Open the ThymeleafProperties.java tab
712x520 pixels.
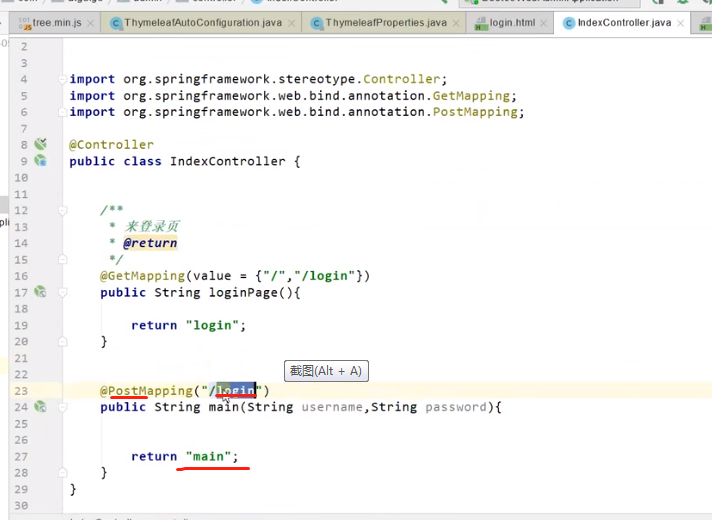(x=385, y=23)
